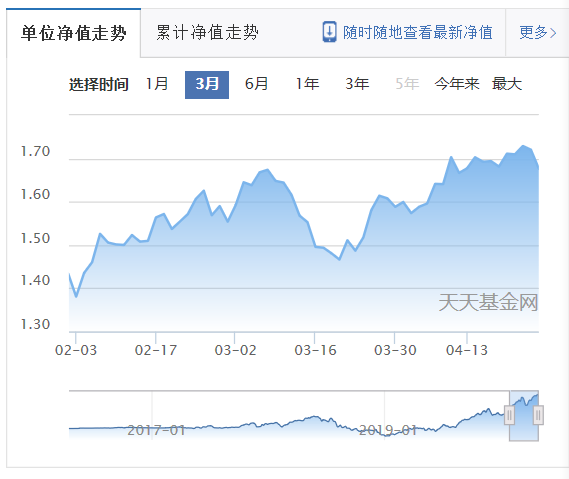
Task: Select the 3月 time range
Action: click(207, 85)
